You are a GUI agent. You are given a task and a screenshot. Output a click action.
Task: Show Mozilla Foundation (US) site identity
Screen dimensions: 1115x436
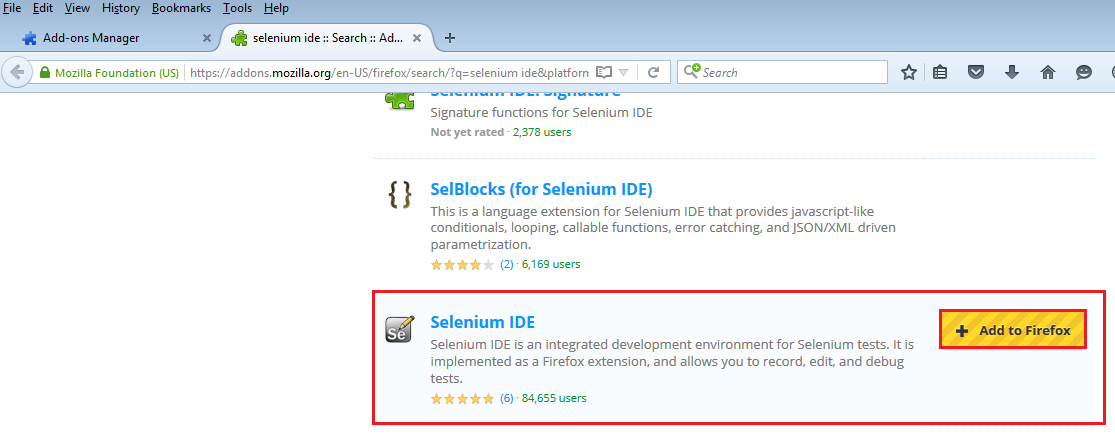pos(110,73)
